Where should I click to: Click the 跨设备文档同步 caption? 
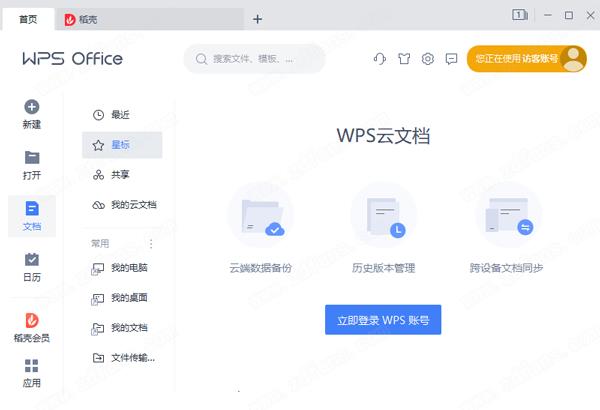[506, 268]
